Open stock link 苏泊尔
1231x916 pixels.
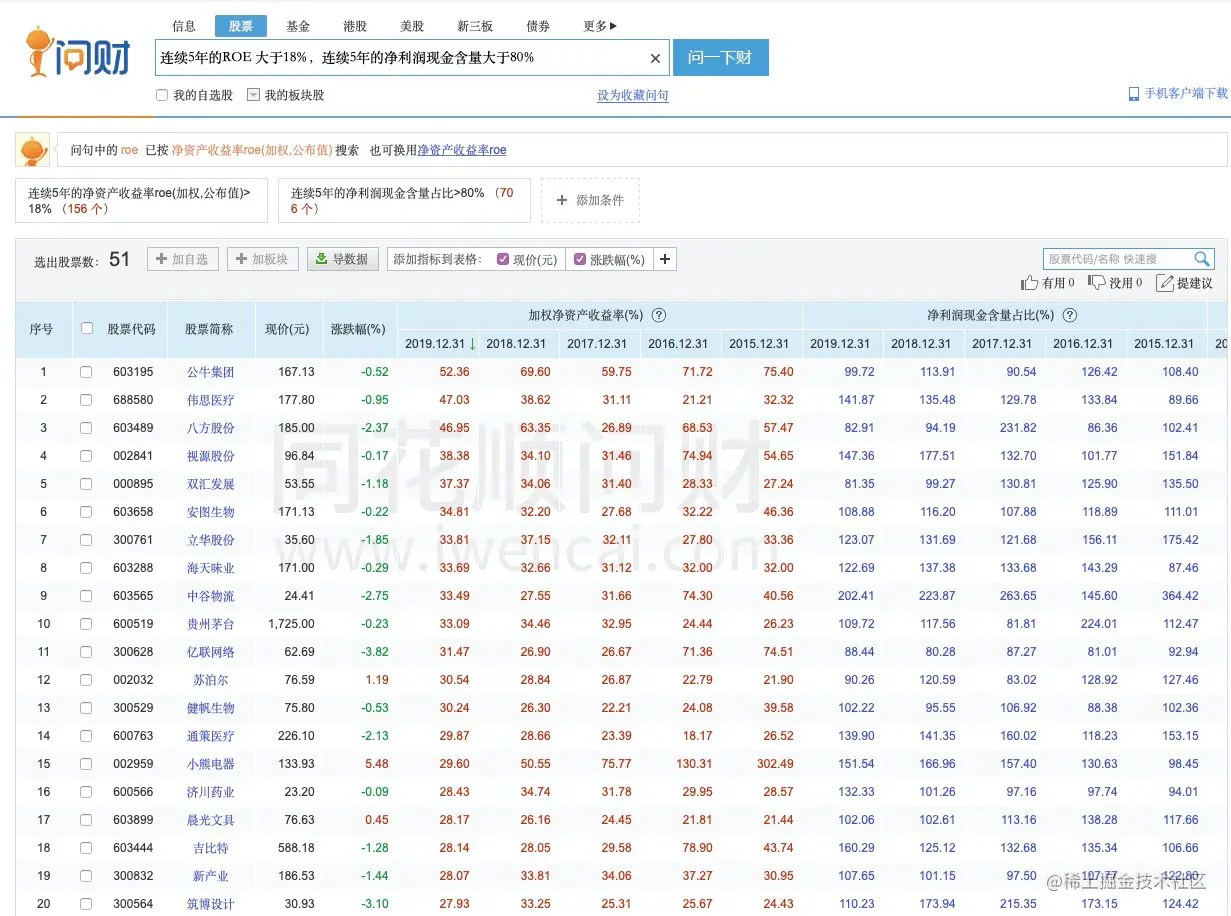[x=210, y=680]
